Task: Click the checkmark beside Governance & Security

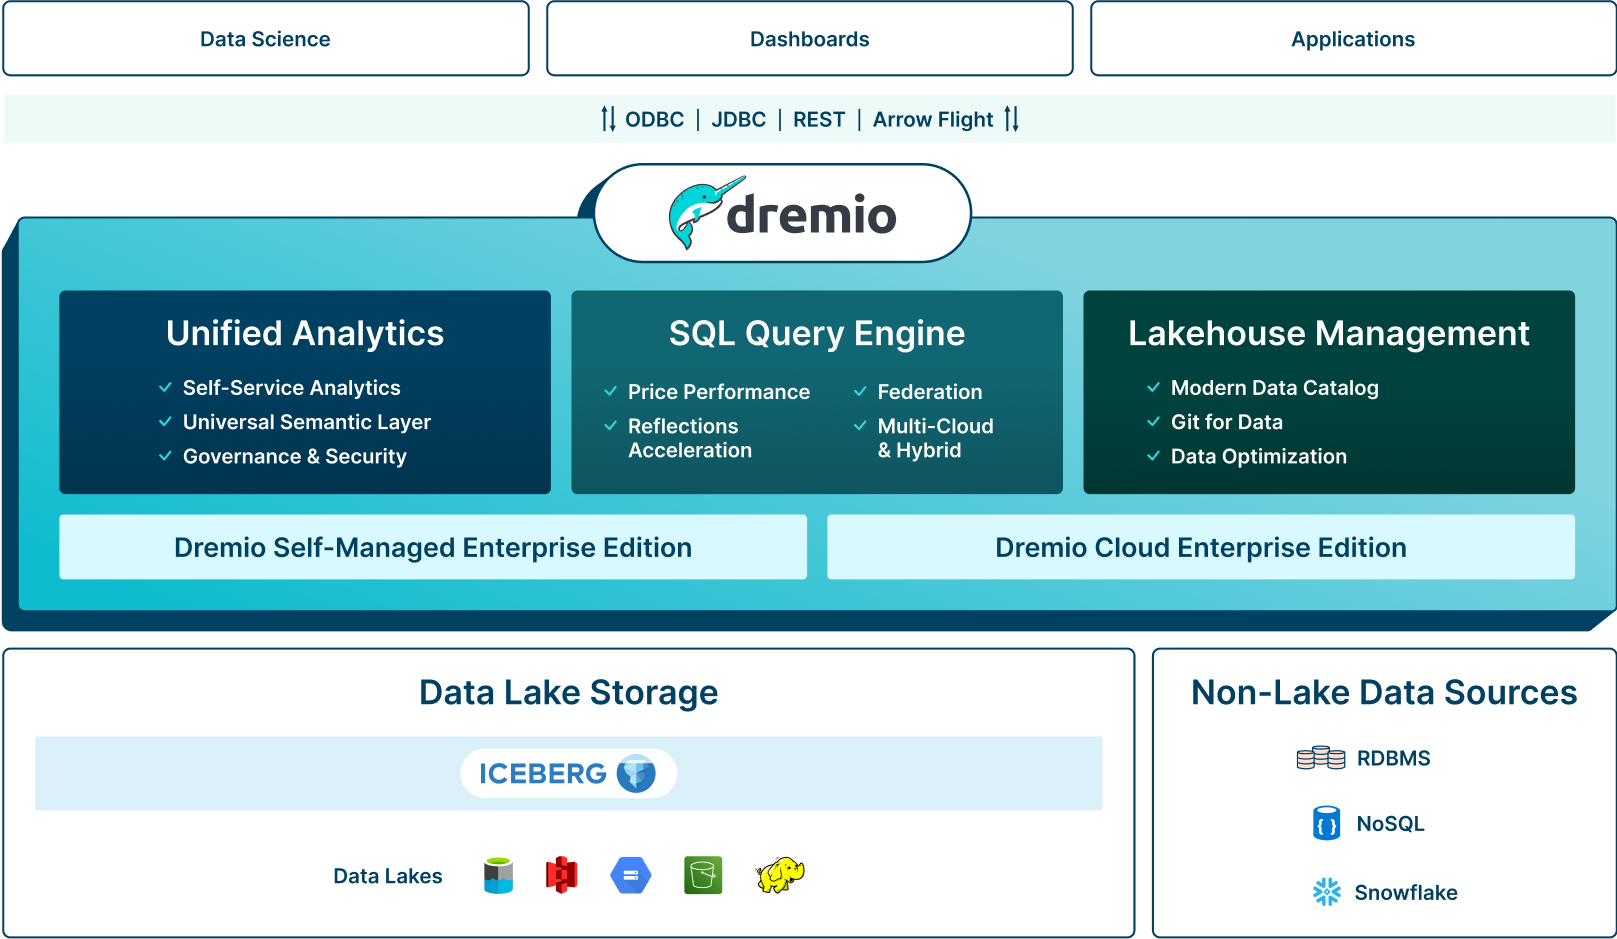Action: [165, 456]
